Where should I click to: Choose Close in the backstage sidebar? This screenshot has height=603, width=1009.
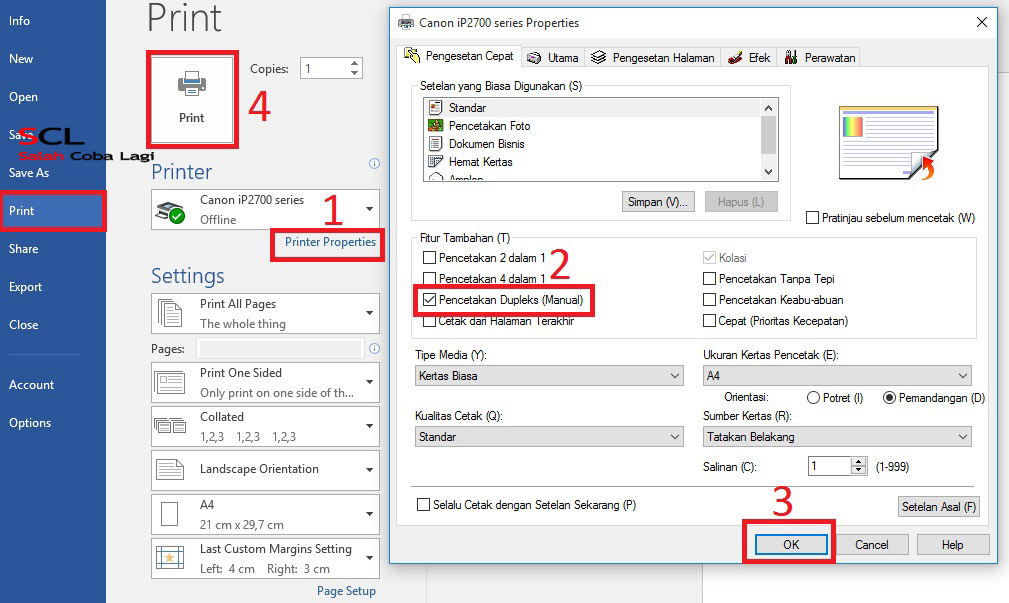point(23,324)
